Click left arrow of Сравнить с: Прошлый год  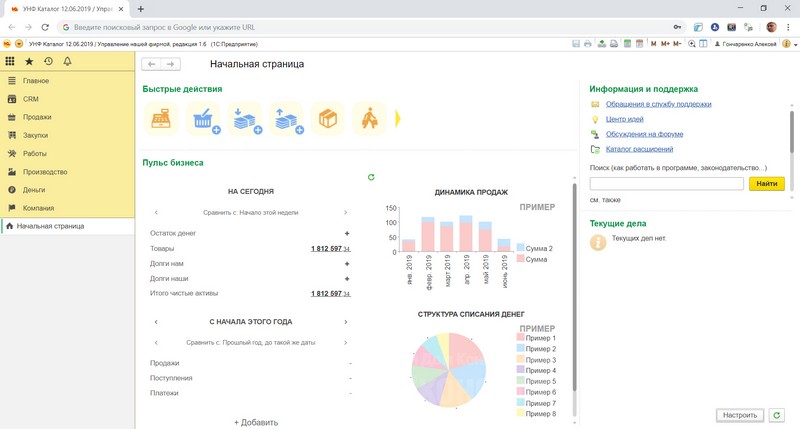click(x=156, y=342)
